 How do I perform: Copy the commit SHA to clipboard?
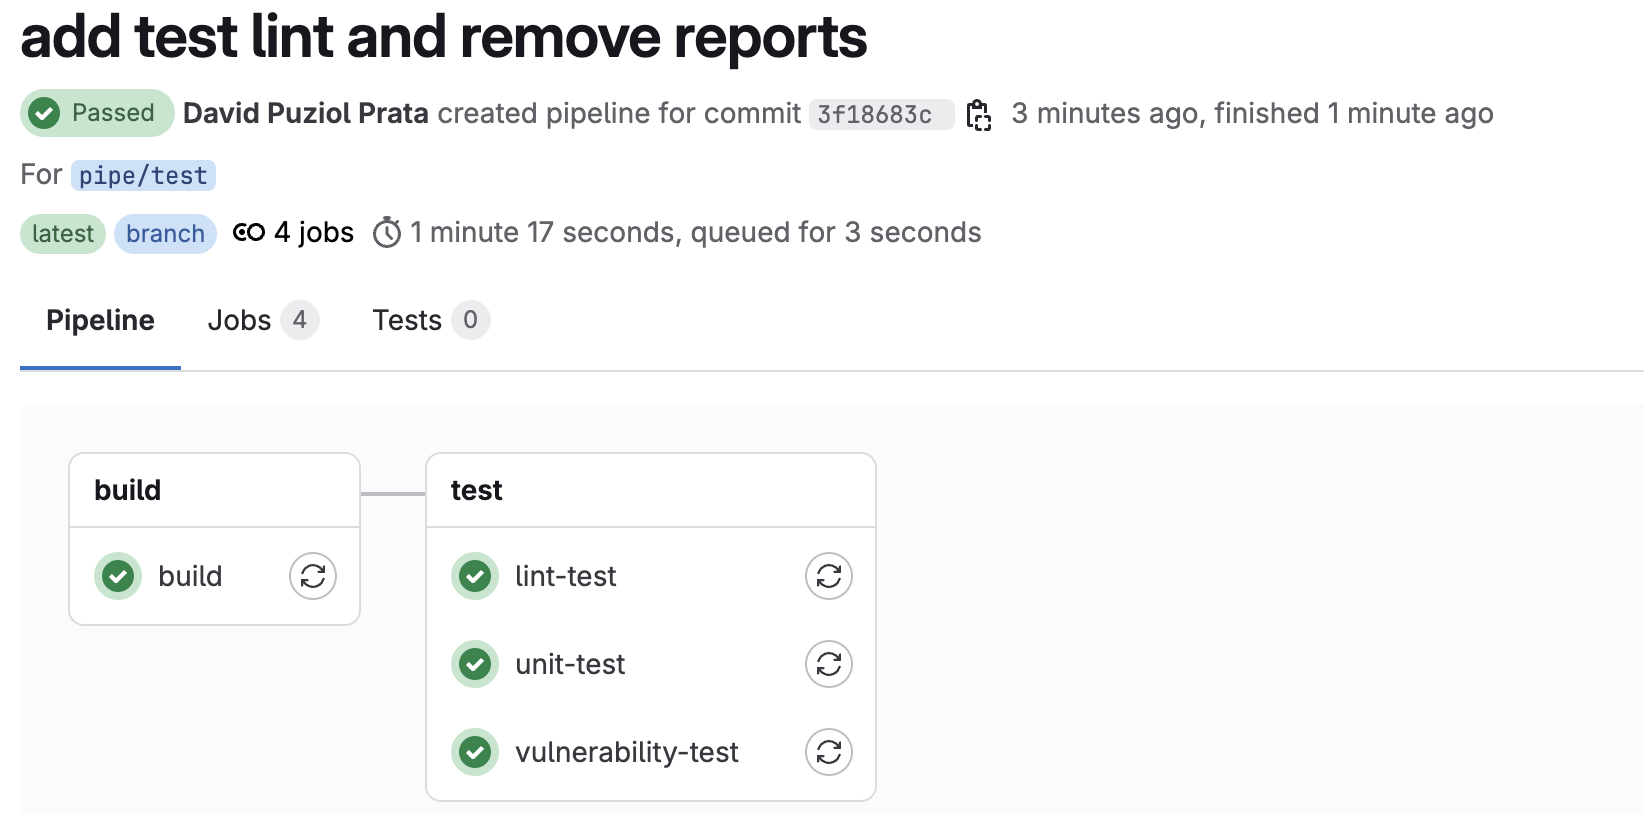[979, 115]
